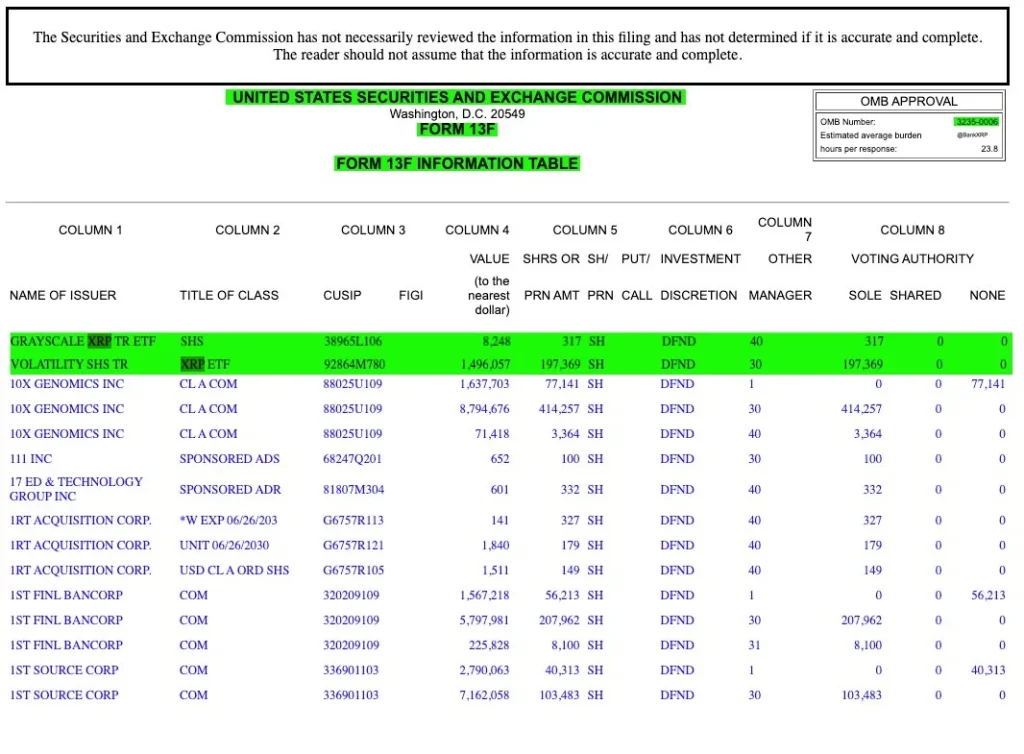Screen dimensions: 1024x754
Task: Click the value 8,794,676 for 10X Genomics
Action: pyautogui.click(x=485, y=409)
